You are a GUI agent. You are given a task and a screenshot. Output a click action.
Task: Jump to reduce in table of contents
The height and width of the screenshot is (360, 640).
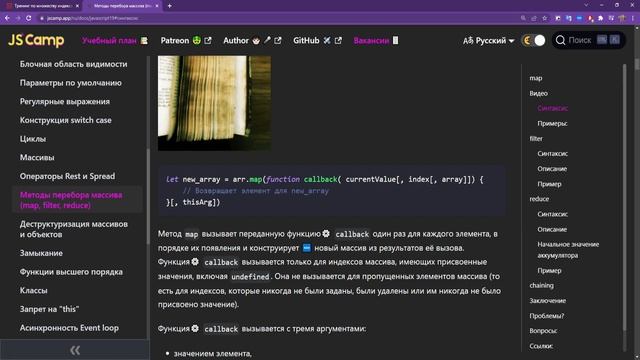[x=539, y=199]
